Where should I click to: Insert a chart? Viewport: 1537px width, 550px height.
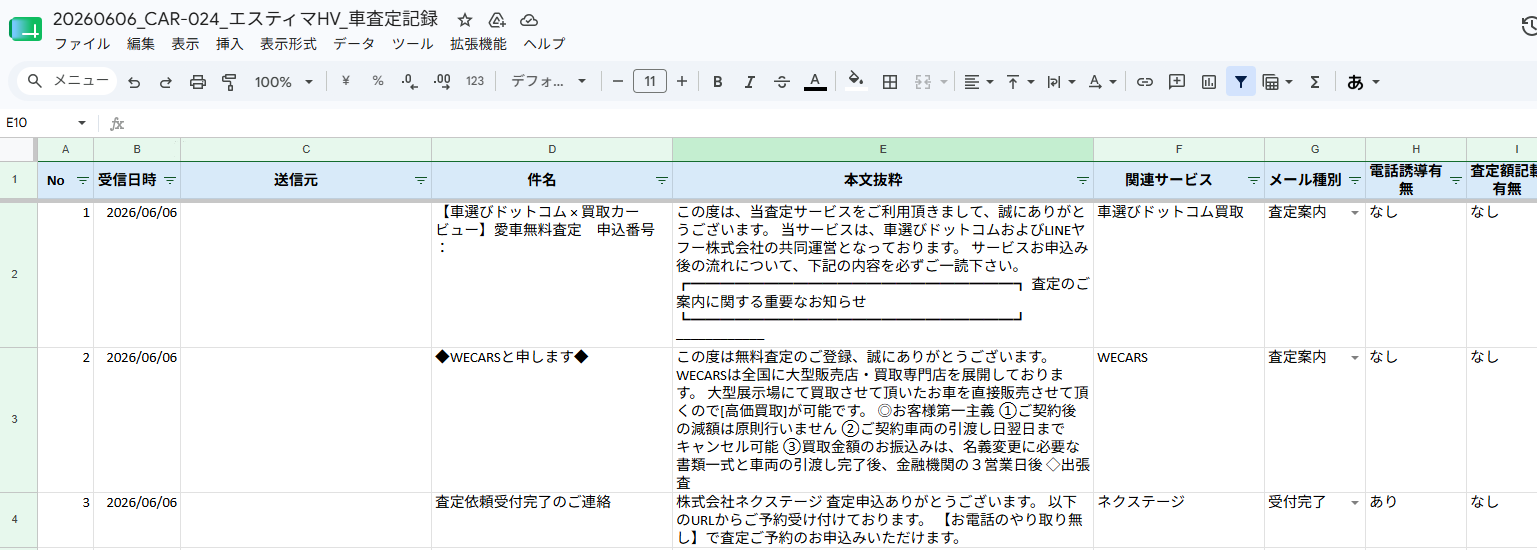click(x=1209, y=82)
